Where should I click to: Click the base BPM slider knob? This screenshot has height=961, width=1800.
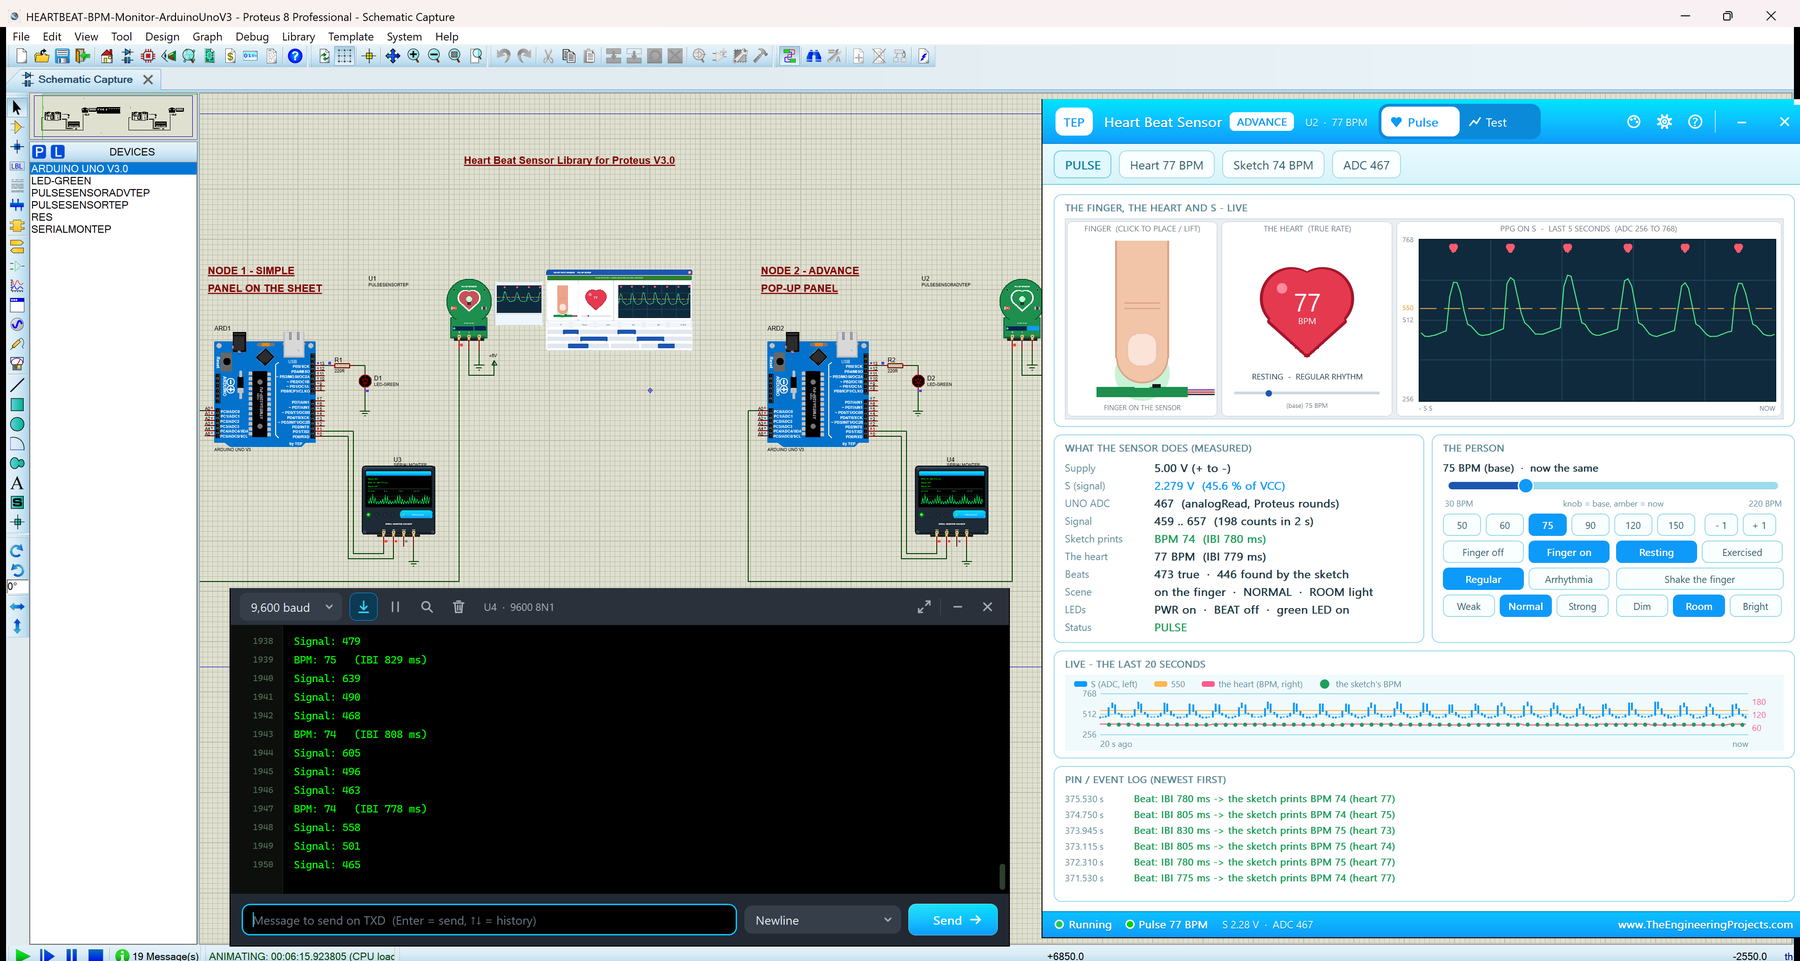1525,486
